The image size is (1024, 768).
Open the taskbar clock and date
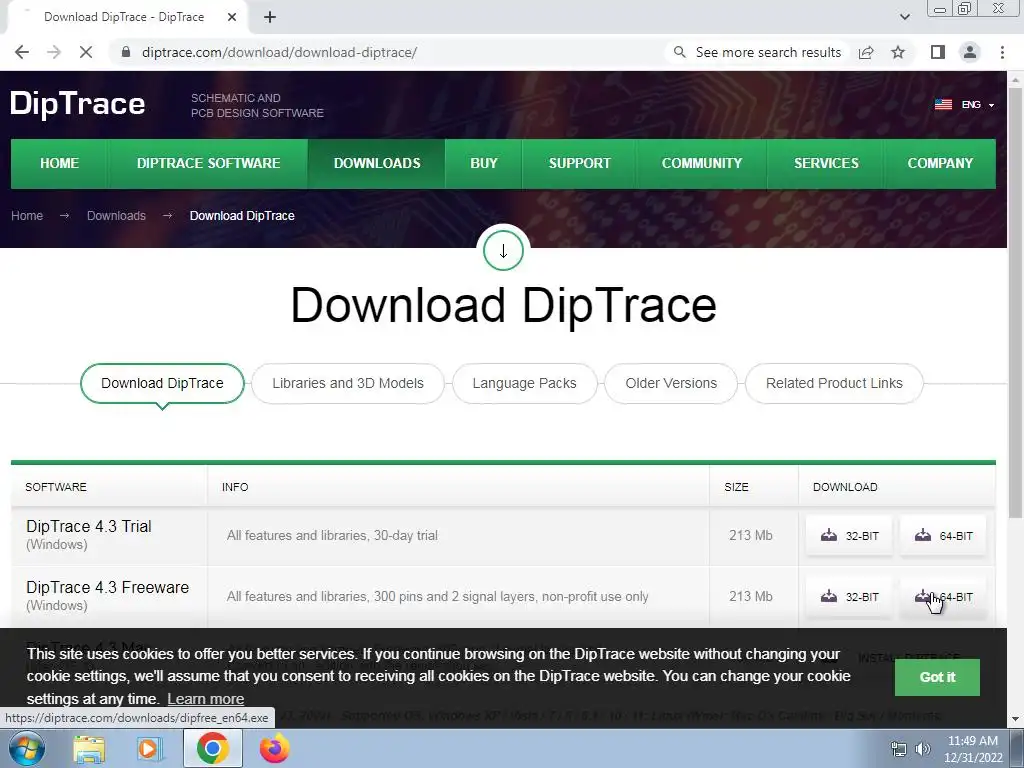point(972,749)
